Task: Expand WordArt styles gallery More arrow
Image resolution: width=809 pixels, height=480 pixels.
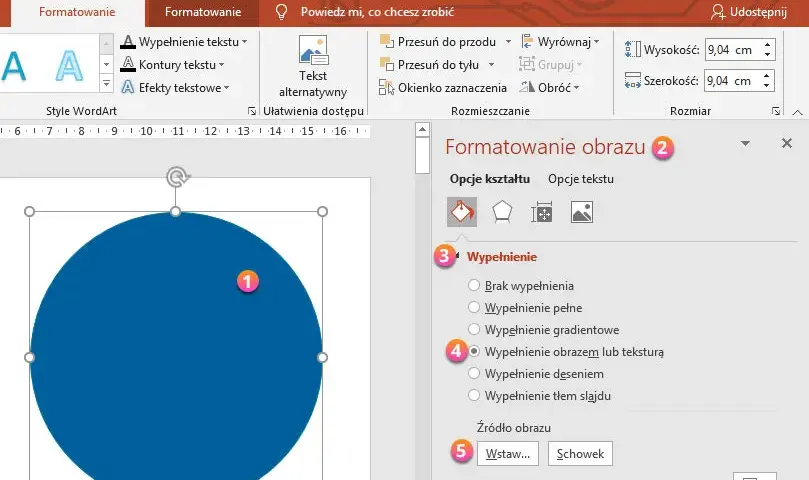Action: pyautogui.click(x=106, y=83)
